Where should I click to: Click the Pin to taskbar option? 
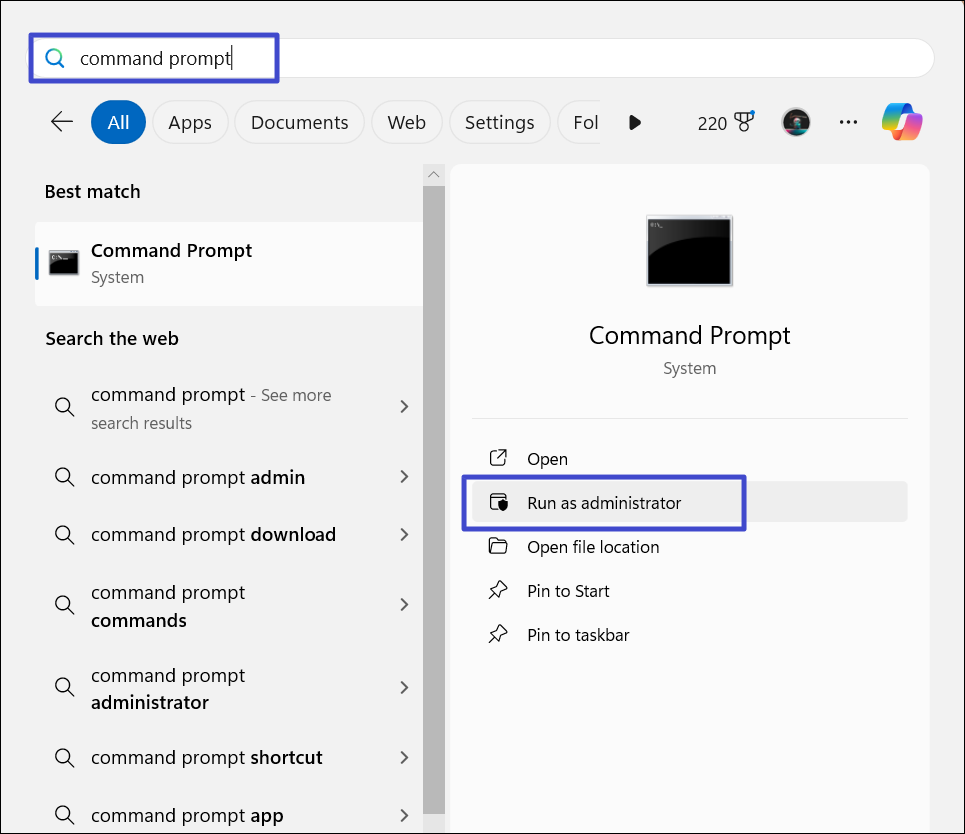coord(578,635)
